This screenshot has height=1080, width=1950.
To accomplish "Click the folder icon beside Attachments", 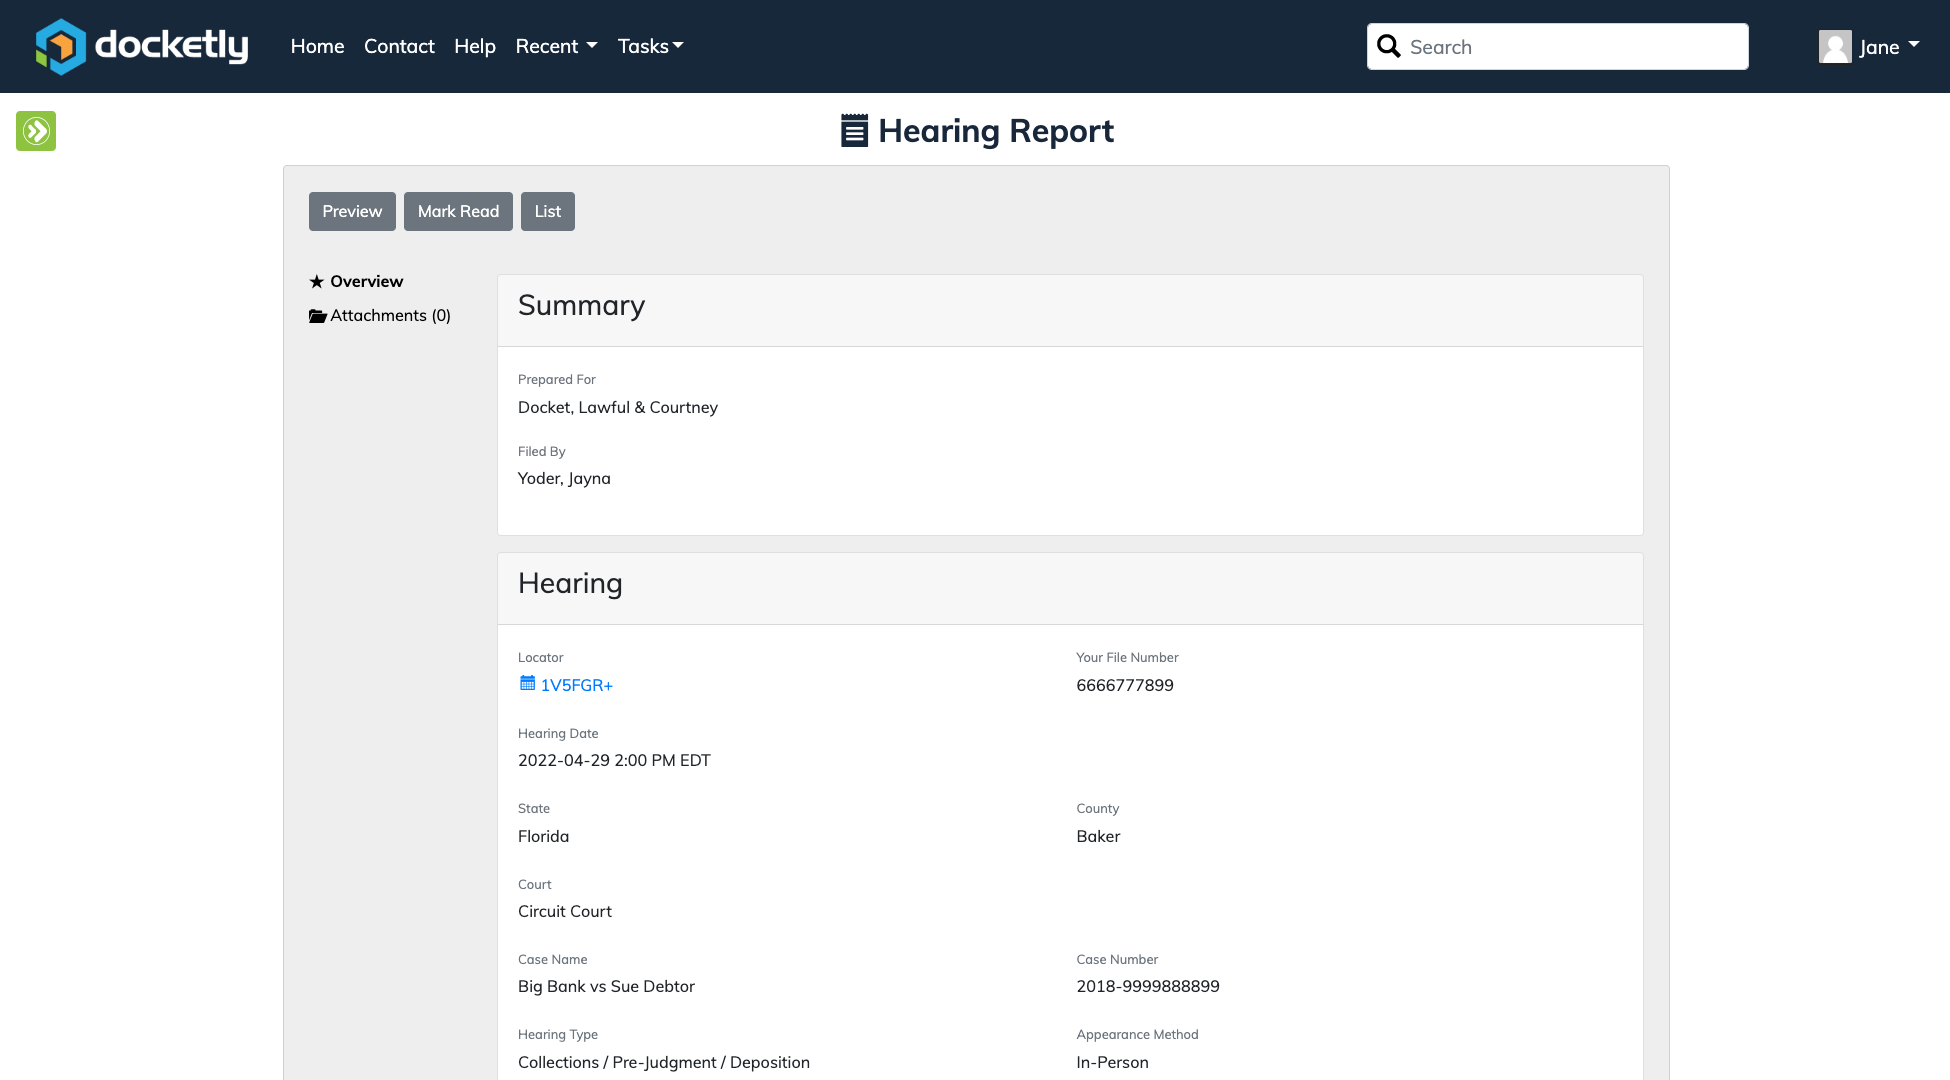I will coord(318,316).
